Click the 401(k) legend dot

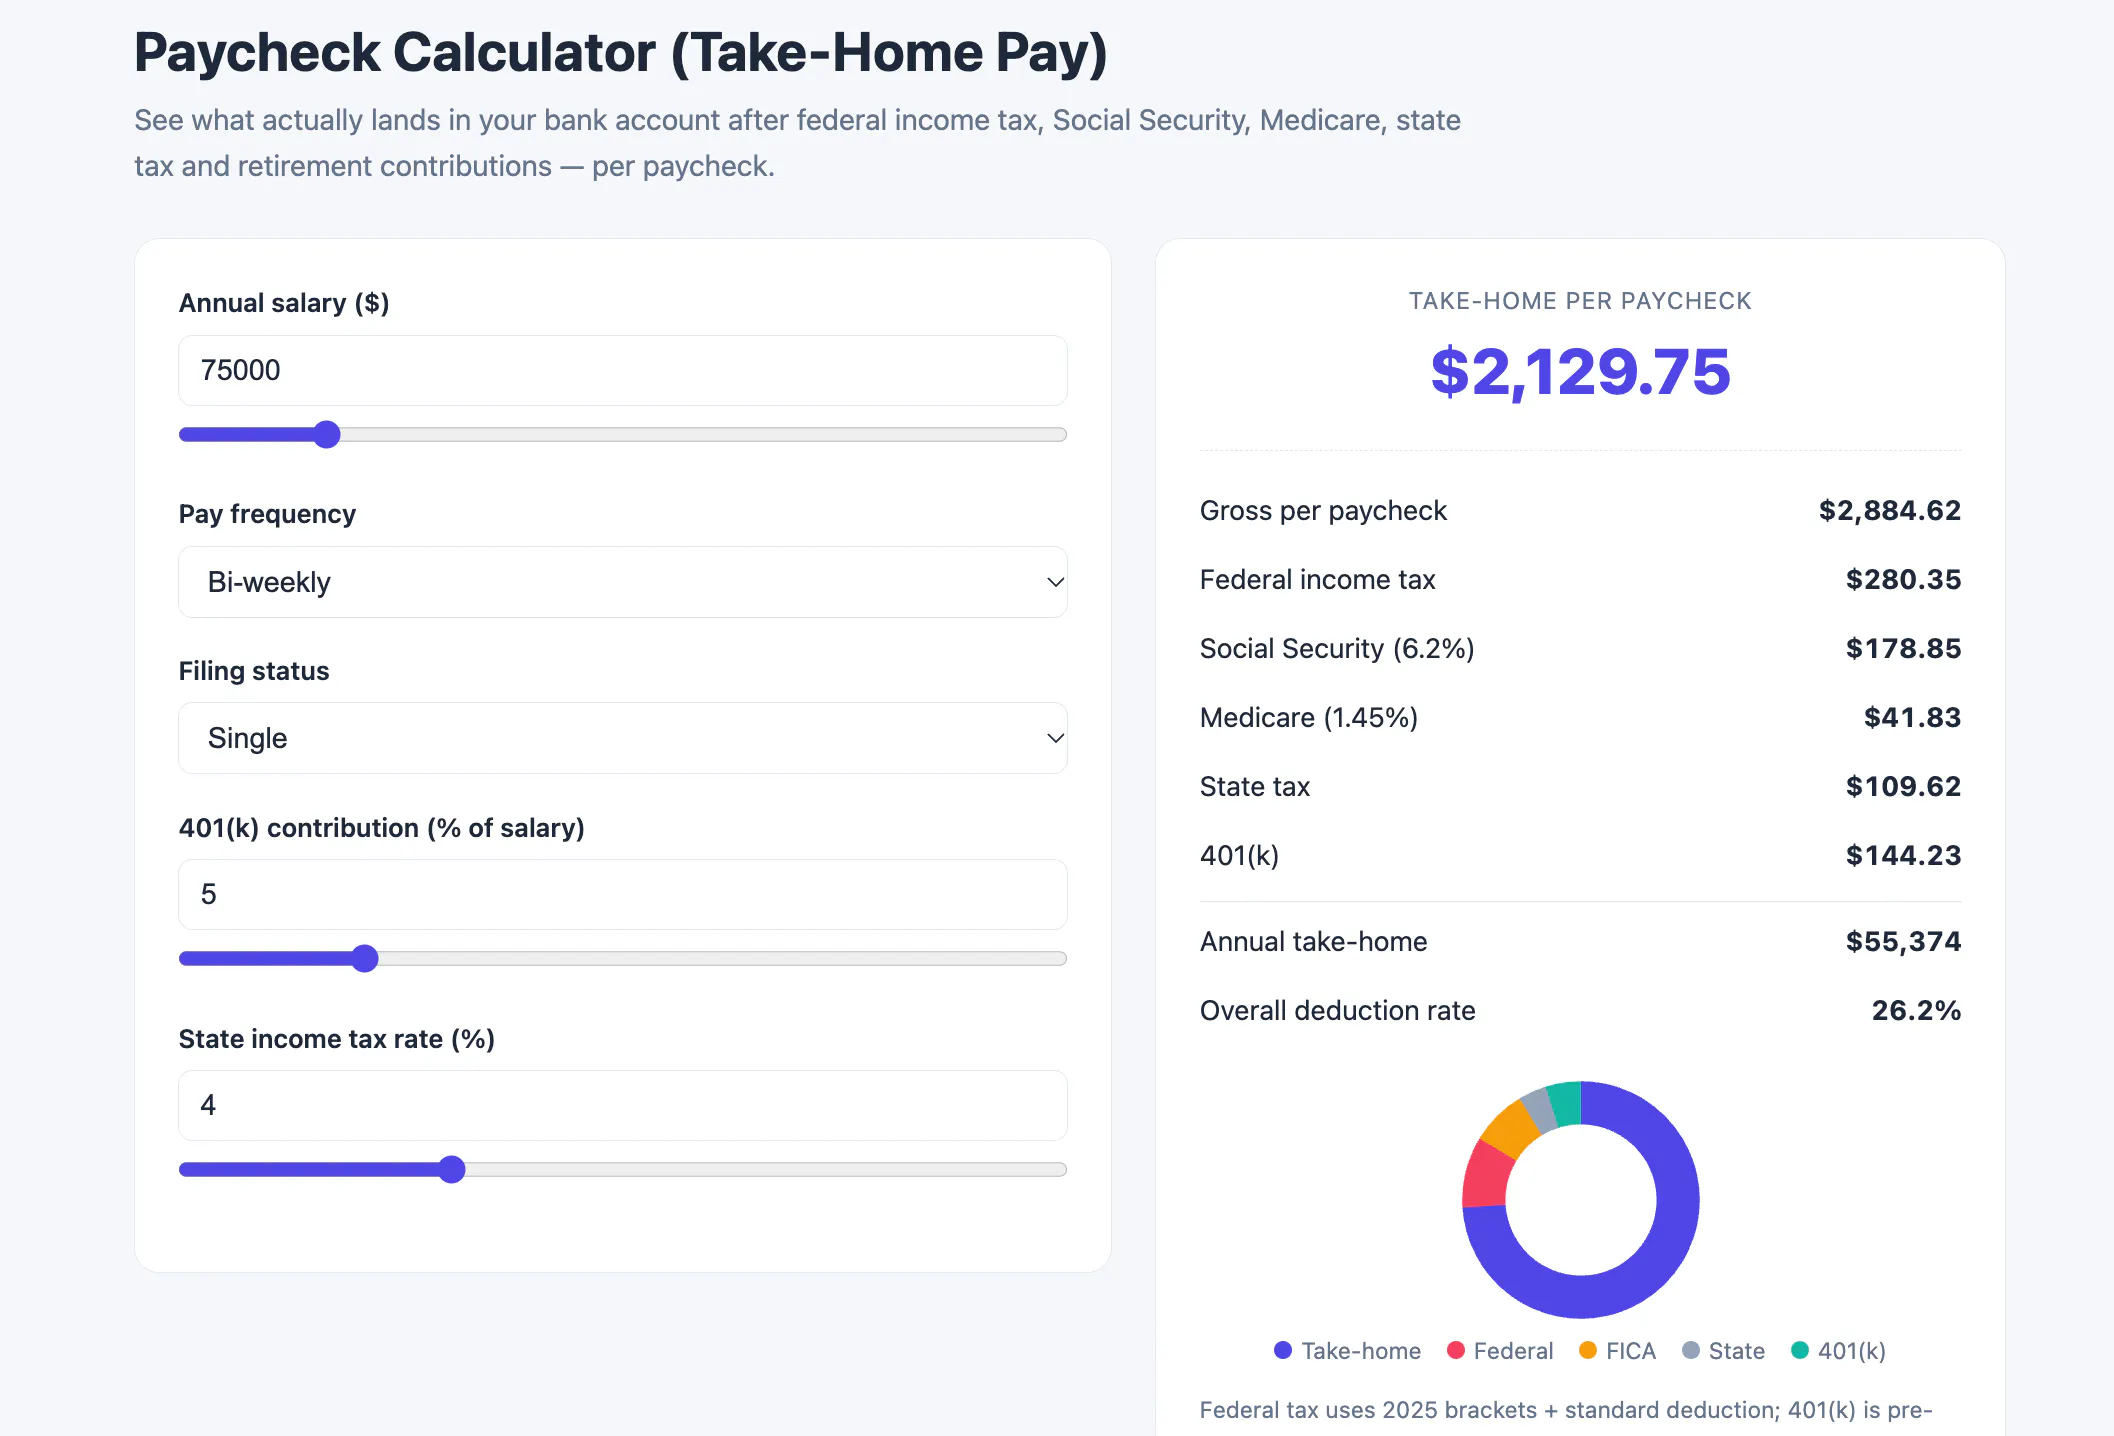point(1800,1350)
